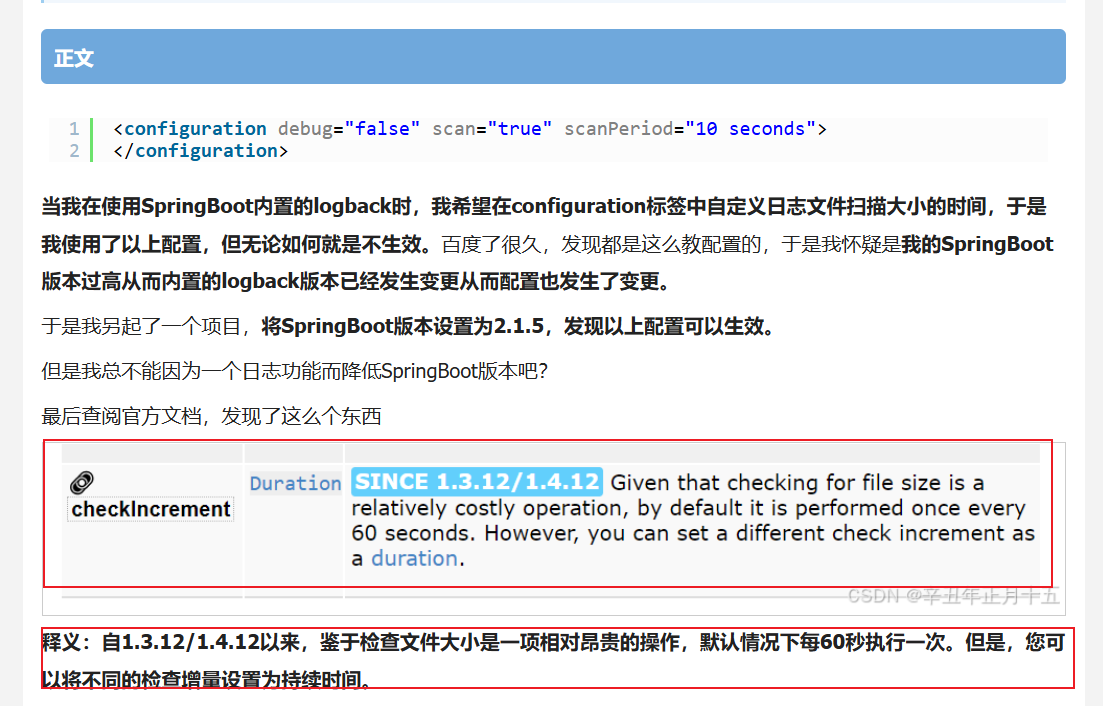Screen dimensions: 1103x706
Task: Click the 正文 section header
Action: (x=553, y=57)
